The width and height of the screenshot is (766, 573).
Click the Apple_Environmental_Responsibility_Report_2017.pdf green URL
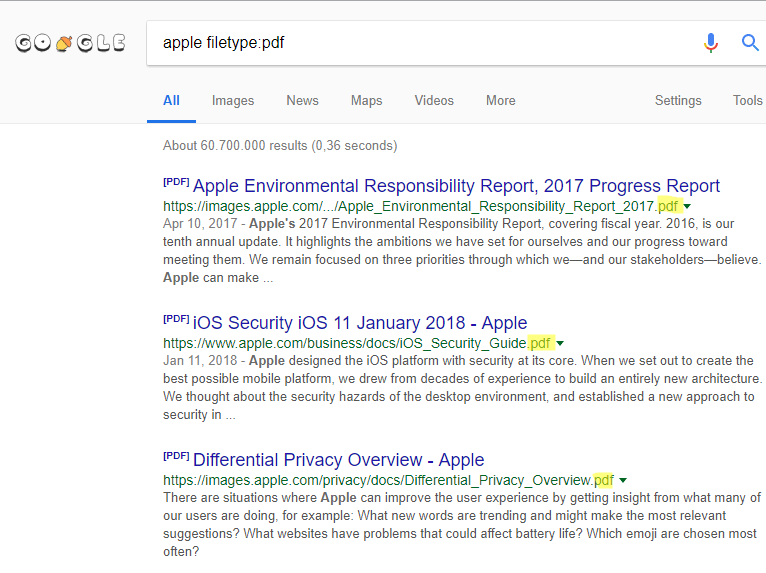click(x=421, y=206)
